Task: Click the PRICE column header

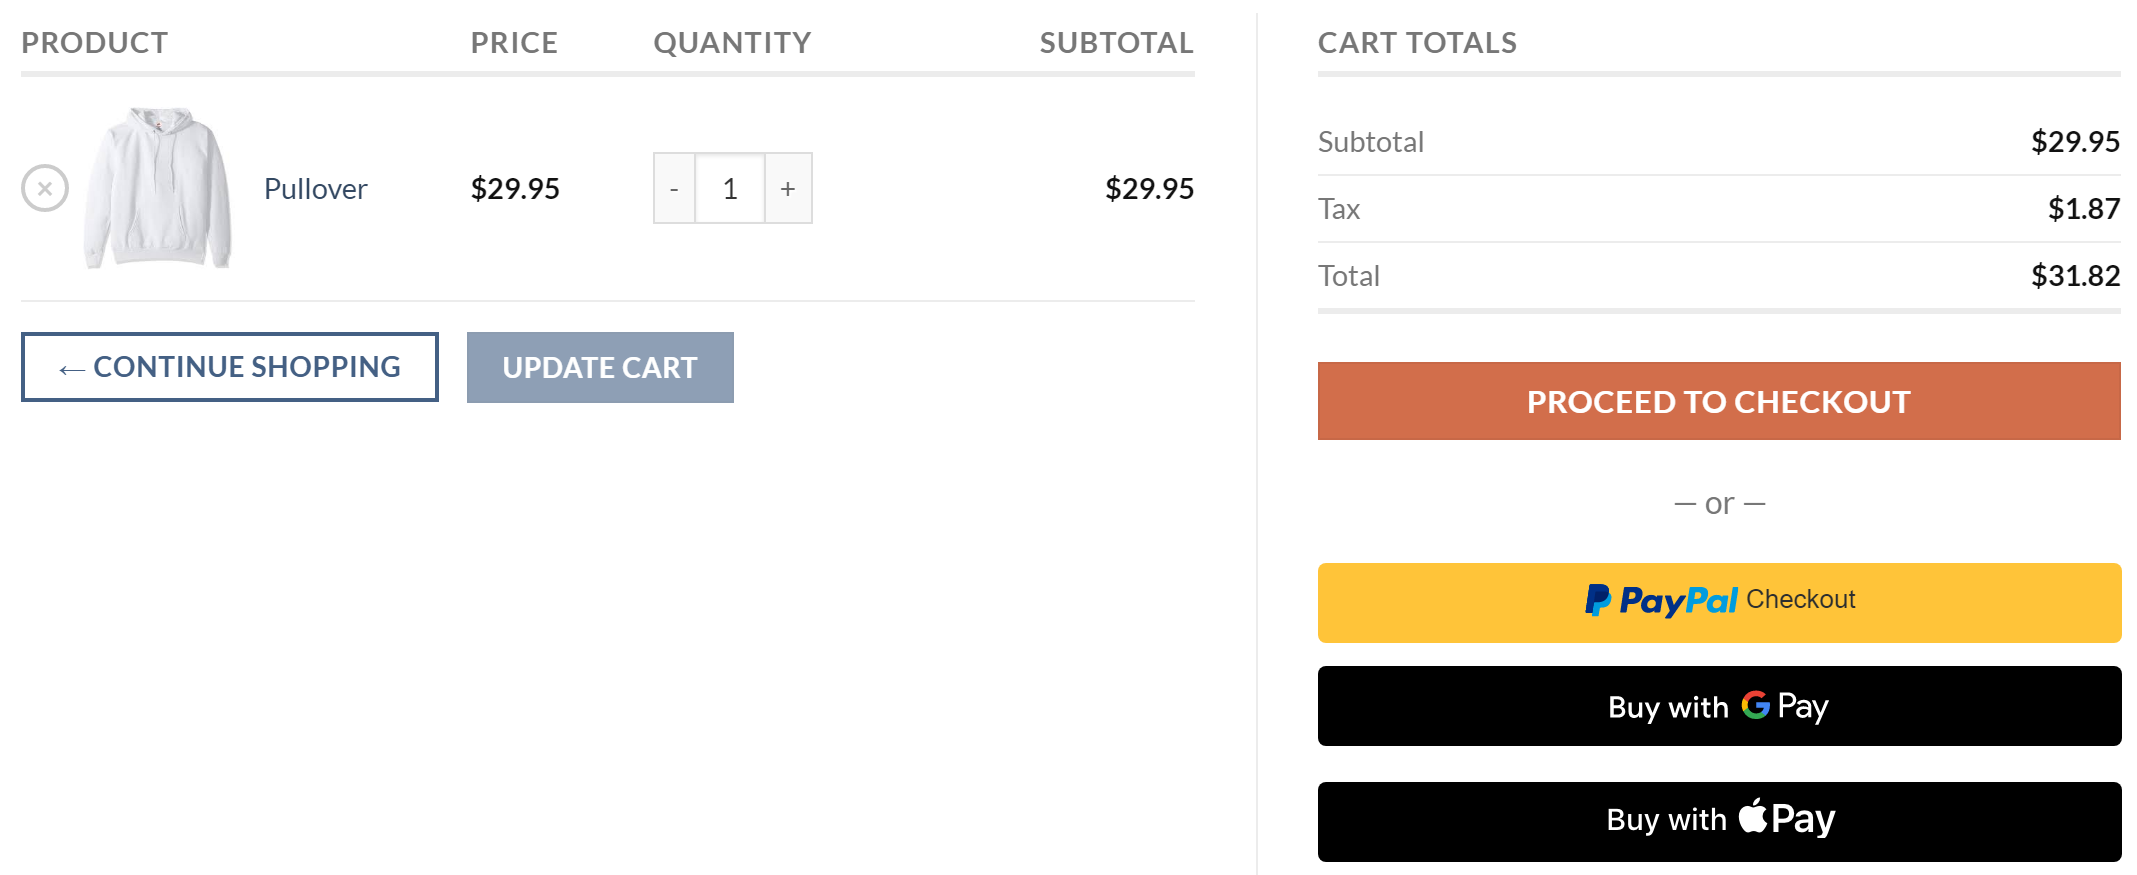Action: [x=514, y=43]
